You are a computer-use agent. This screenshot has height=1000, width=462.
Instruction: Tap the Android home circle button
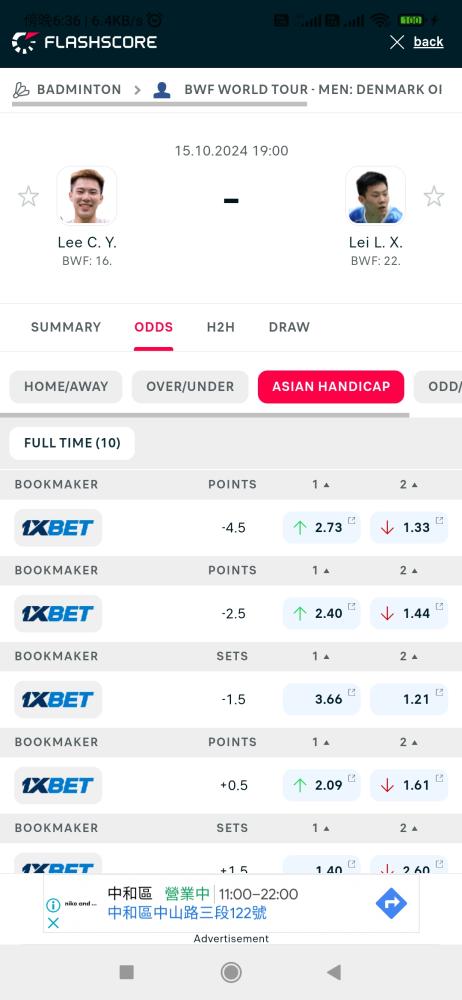click(231, 972)
